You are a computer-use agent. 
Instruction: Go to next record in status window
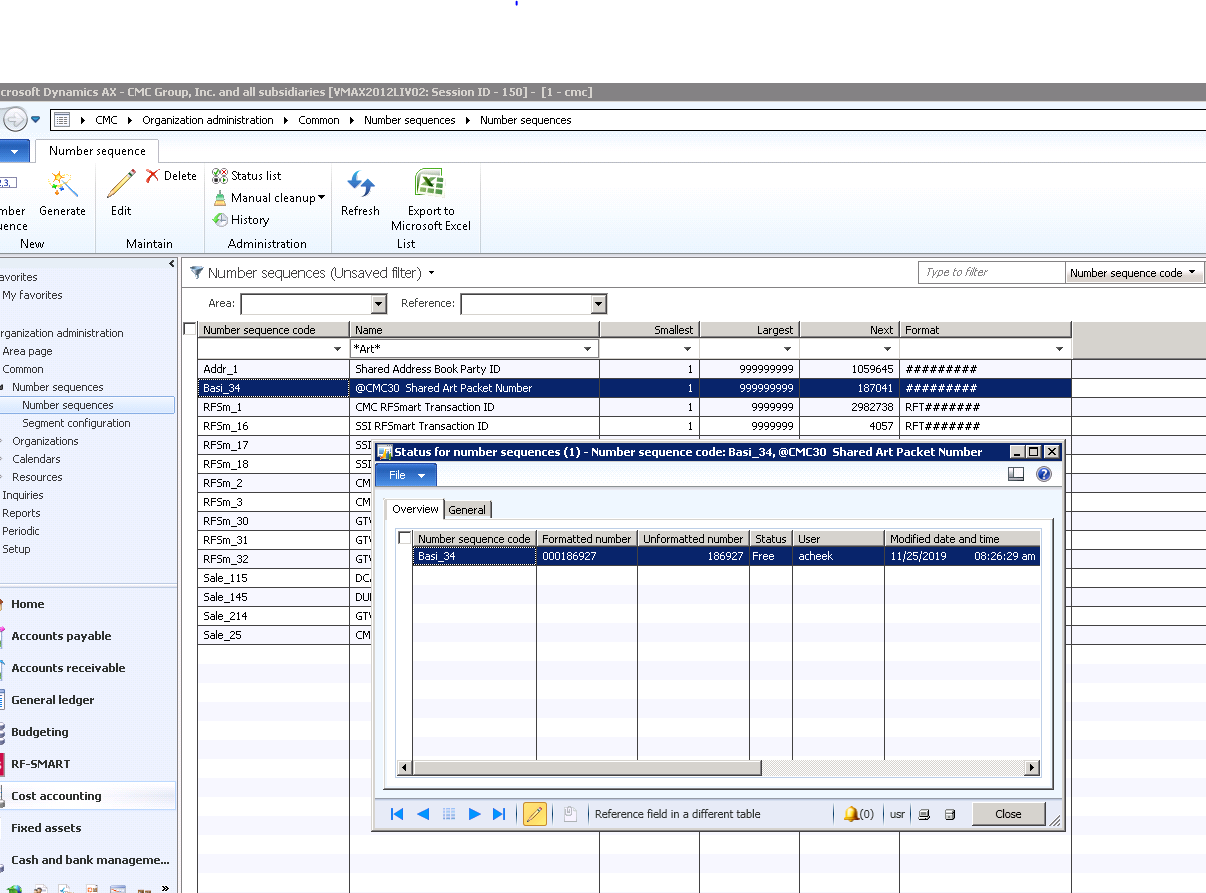click(x=475, y=814)
